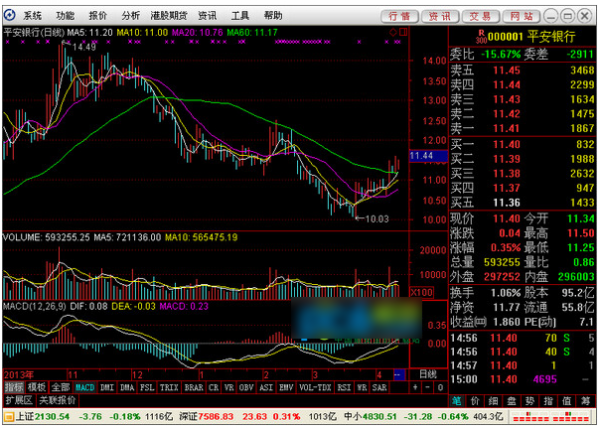Open the 帮助 menu
The width and height of the screenshot is (600, 428).
pyautogui.click(x=273, y=16)
